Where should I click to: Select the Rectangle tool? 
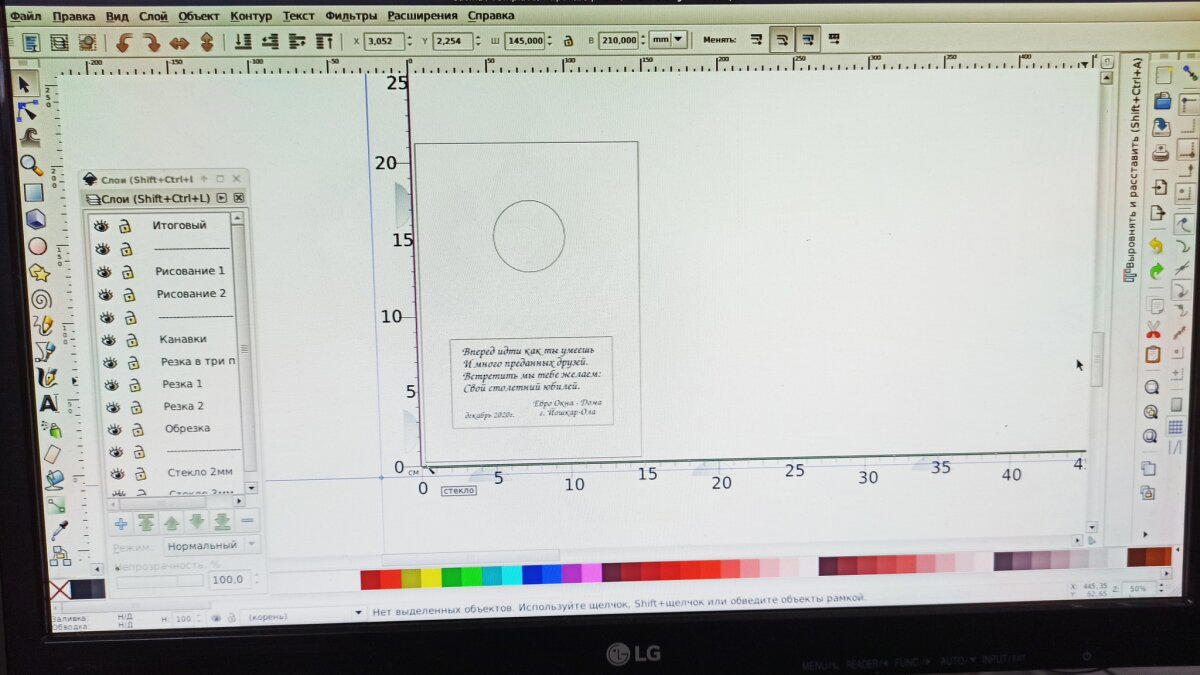click(33, 192)
